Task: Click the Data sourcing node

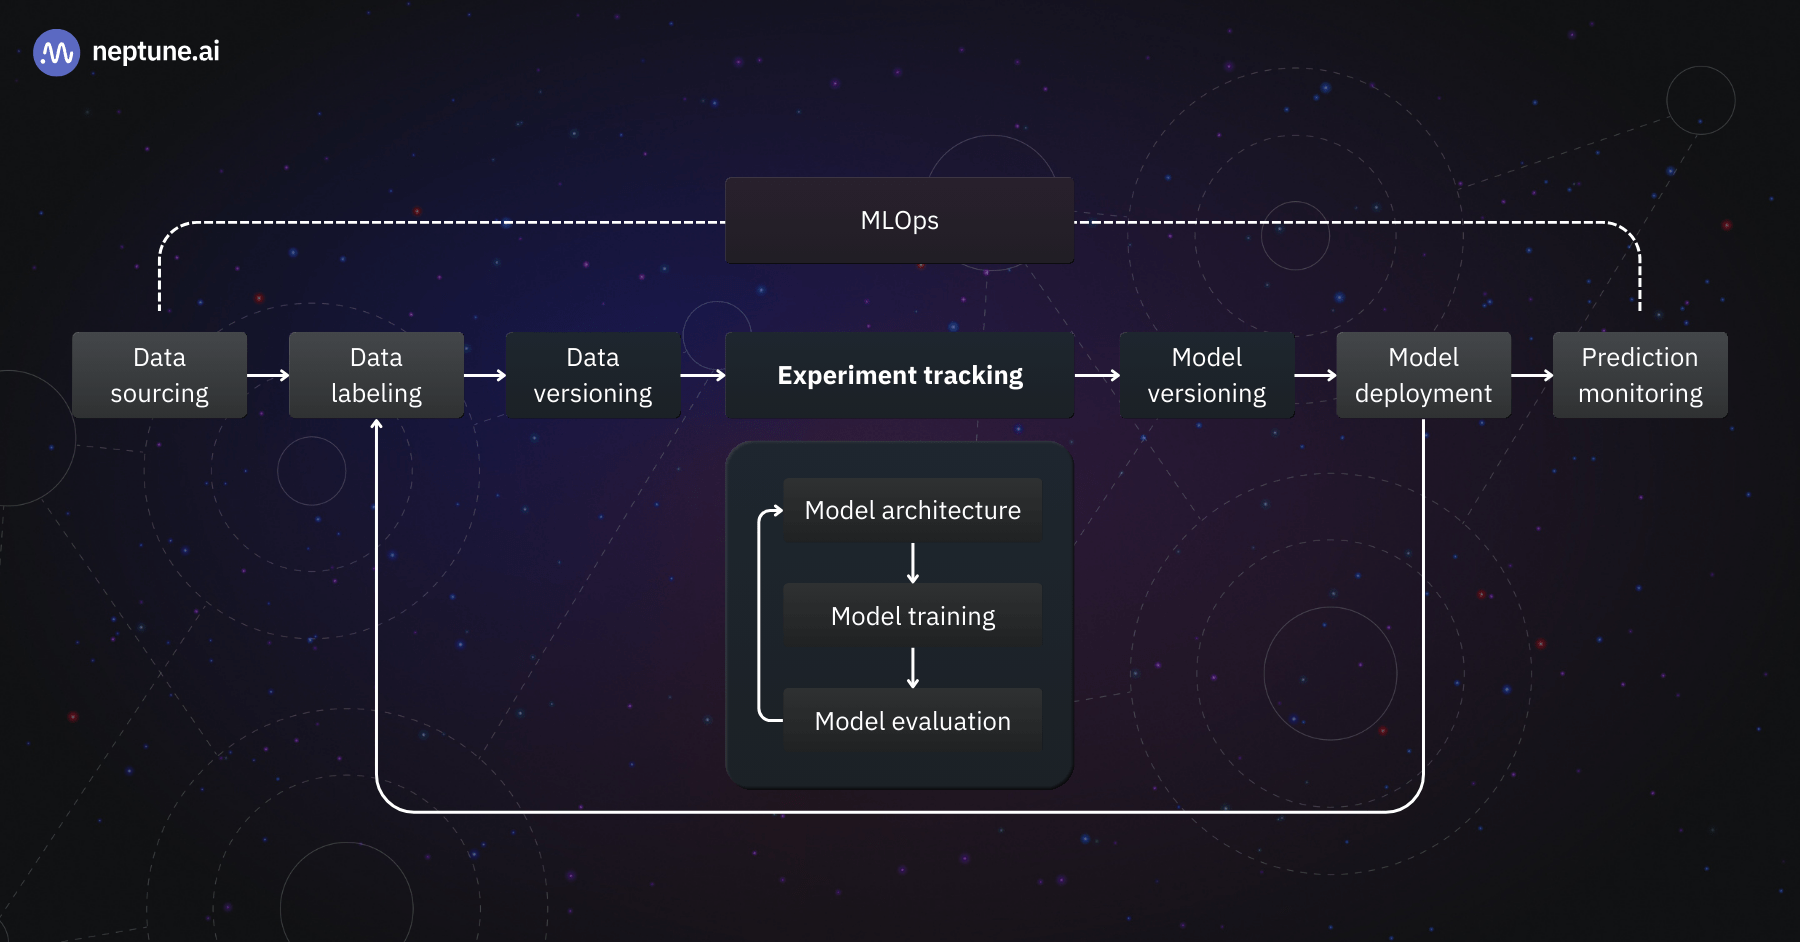Action: [x=159, y=374]
